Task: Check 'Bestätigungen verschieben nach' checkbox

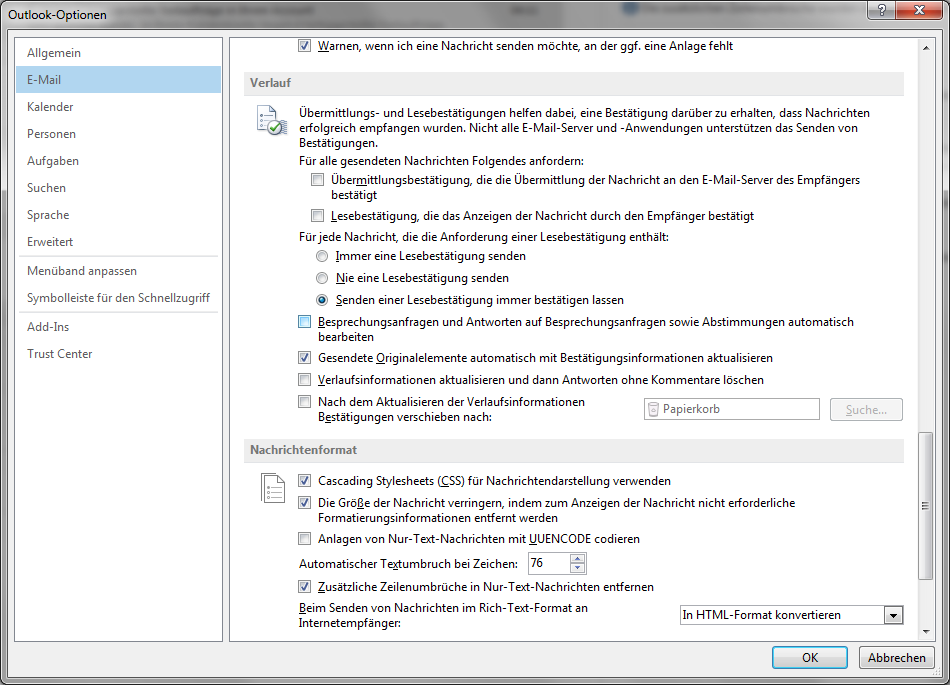Action: [x=305, y=402]
